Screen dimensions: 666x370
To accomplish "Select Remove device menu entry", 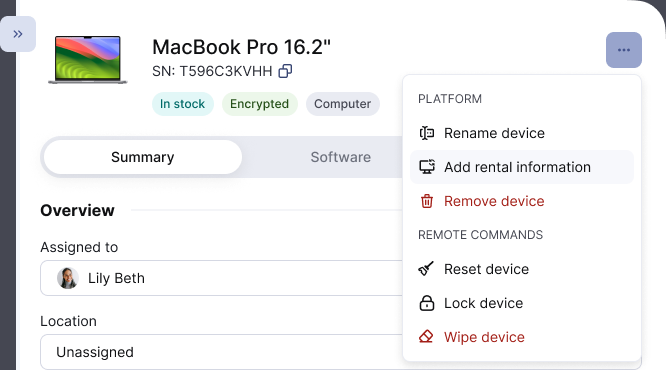I will click(522, 201).
